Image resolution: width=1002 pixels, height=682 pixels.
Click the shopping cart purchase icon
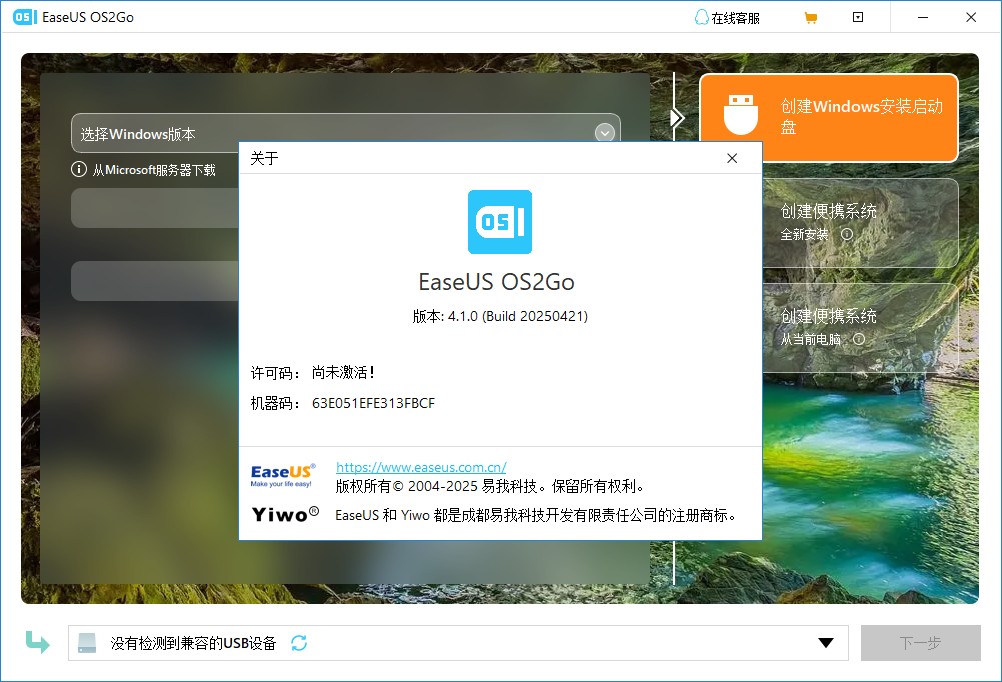click(x=810, y=18)
